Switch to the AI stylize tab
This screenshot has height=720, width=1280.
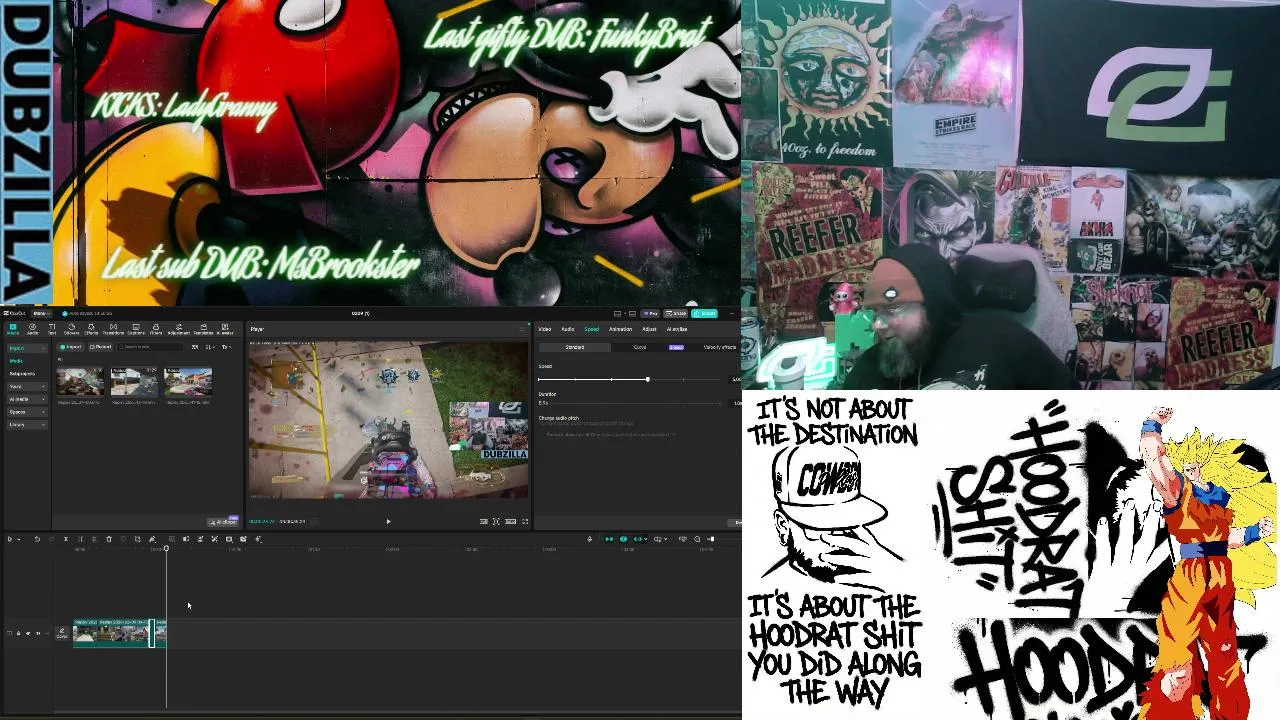coord(677,329)
